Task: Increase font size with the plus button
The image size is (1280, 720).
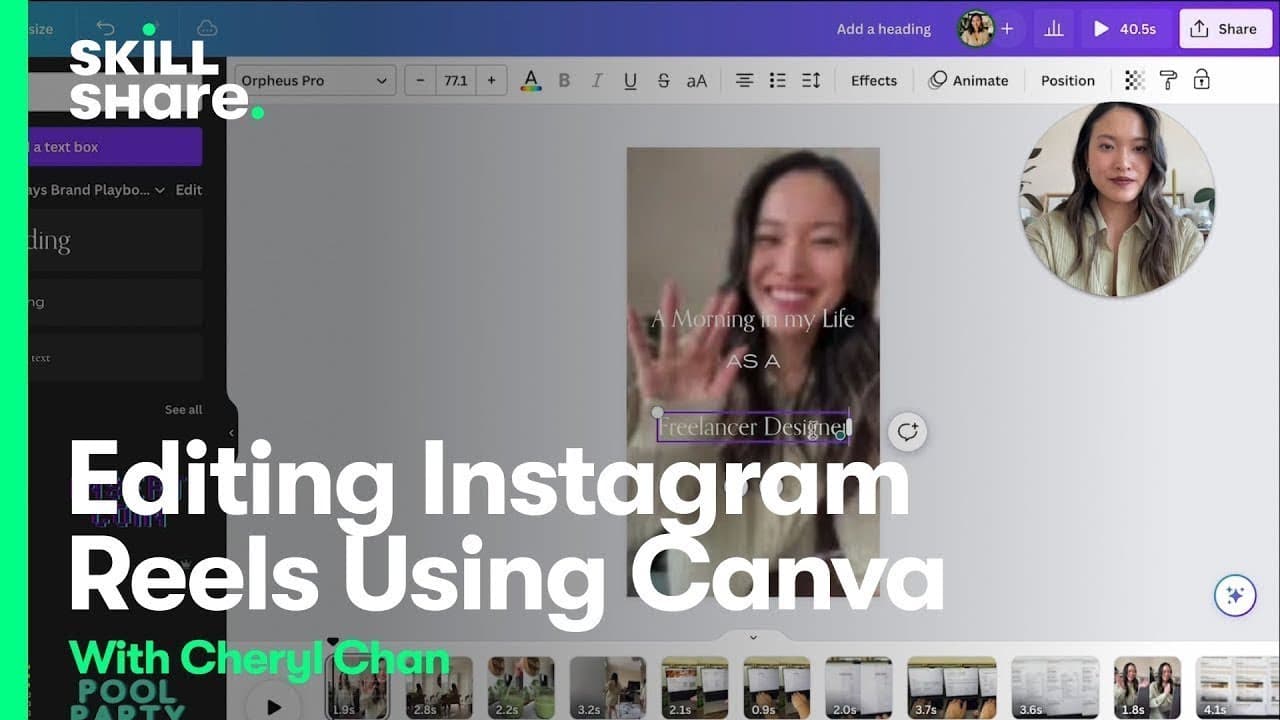Action: click(491, 81)
